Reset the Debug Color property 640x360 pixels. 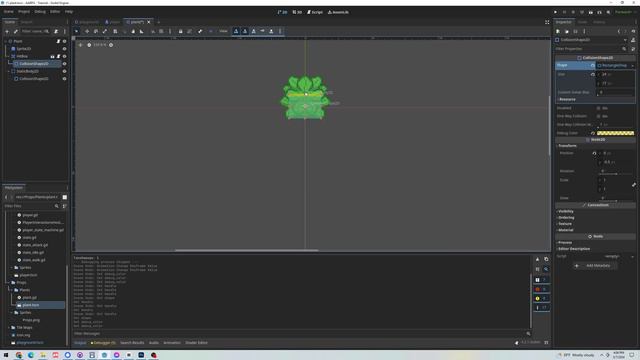(593, 133)
